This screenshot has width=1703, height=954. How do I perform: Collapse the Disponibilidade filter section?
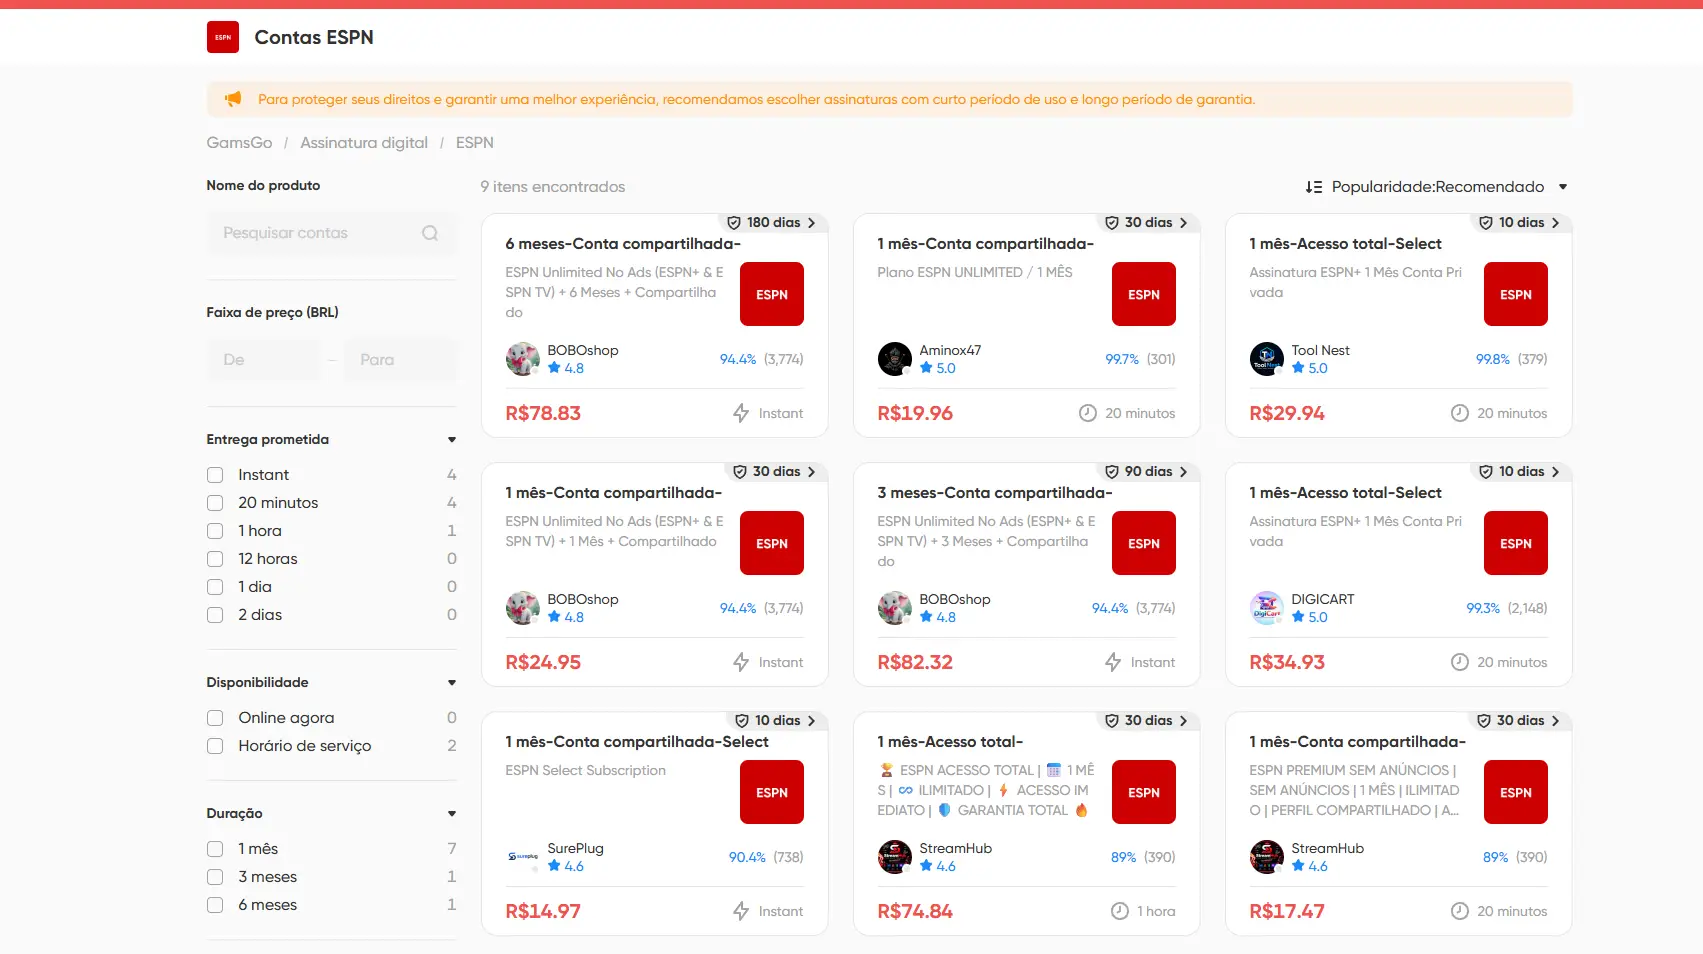(452, 683)
